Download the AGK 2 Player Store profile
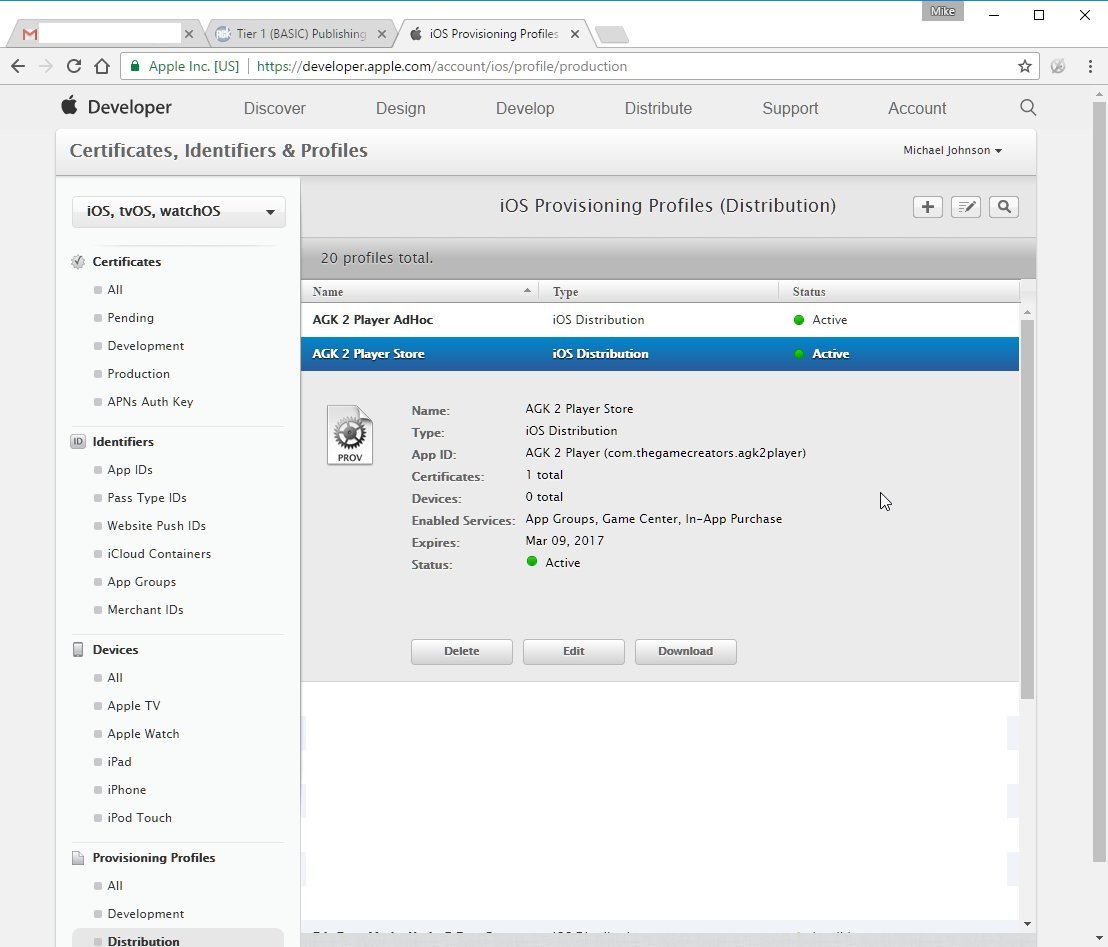The image size is (1108, 947). 685,652
